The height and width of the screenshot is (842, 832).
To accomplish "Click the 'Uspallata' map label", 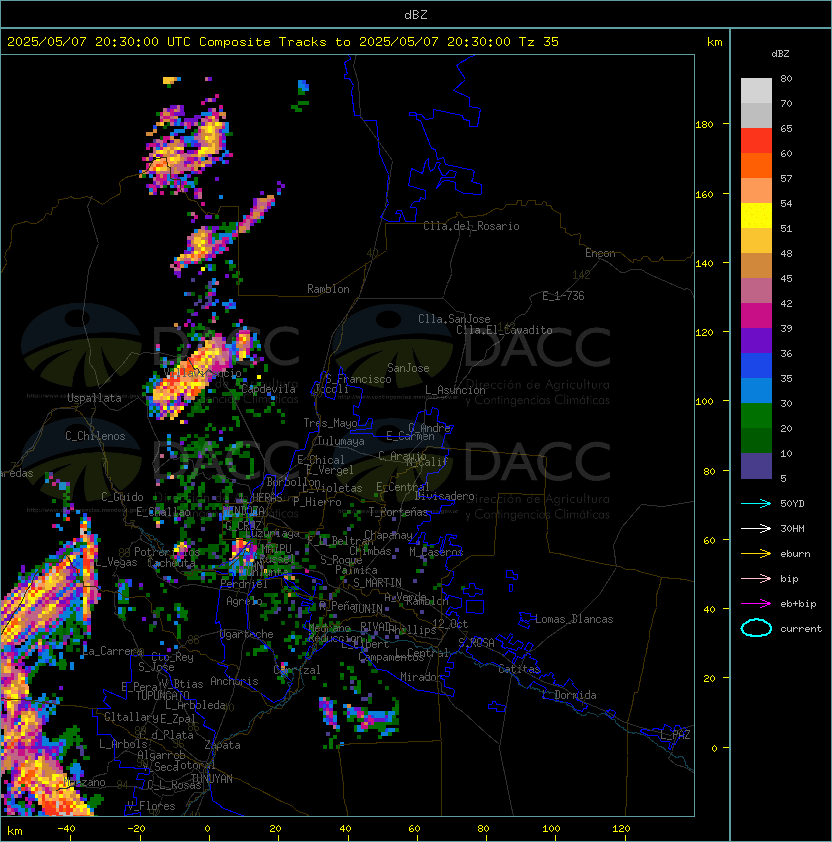I will point(94,398).
